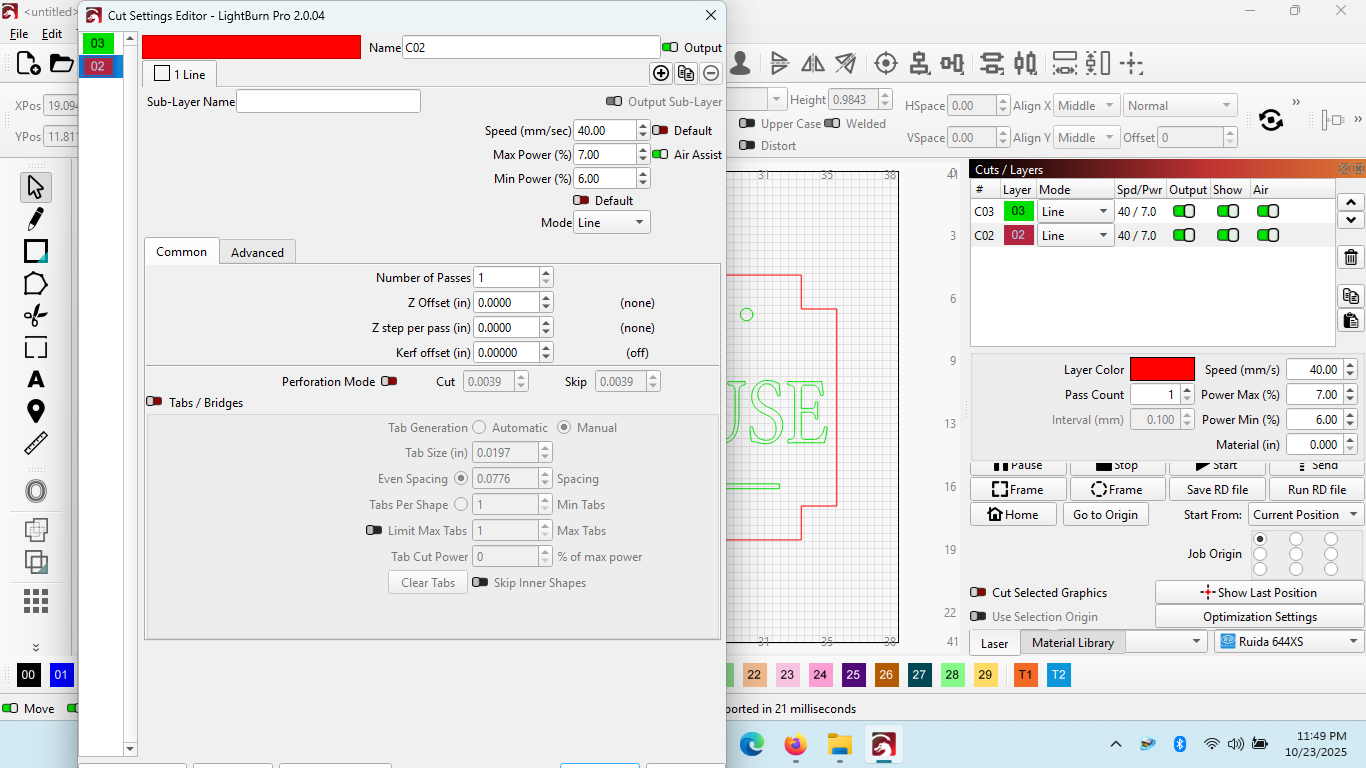Switch to the Material Library tab
1366x768 pixels.
1072,643
